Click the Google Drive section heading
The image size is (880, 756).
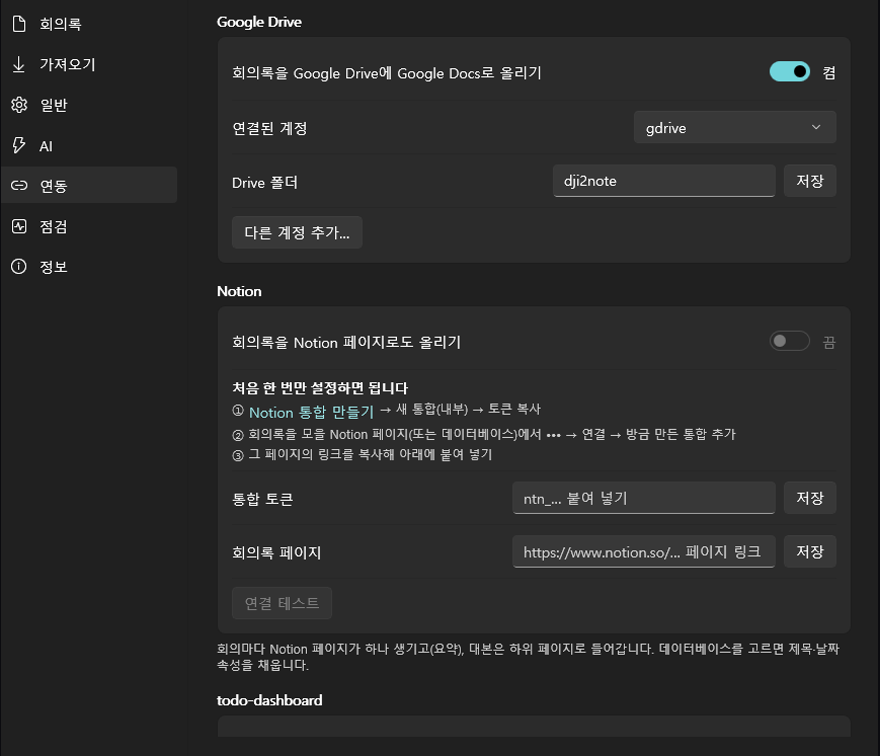(x=259, y=22)
